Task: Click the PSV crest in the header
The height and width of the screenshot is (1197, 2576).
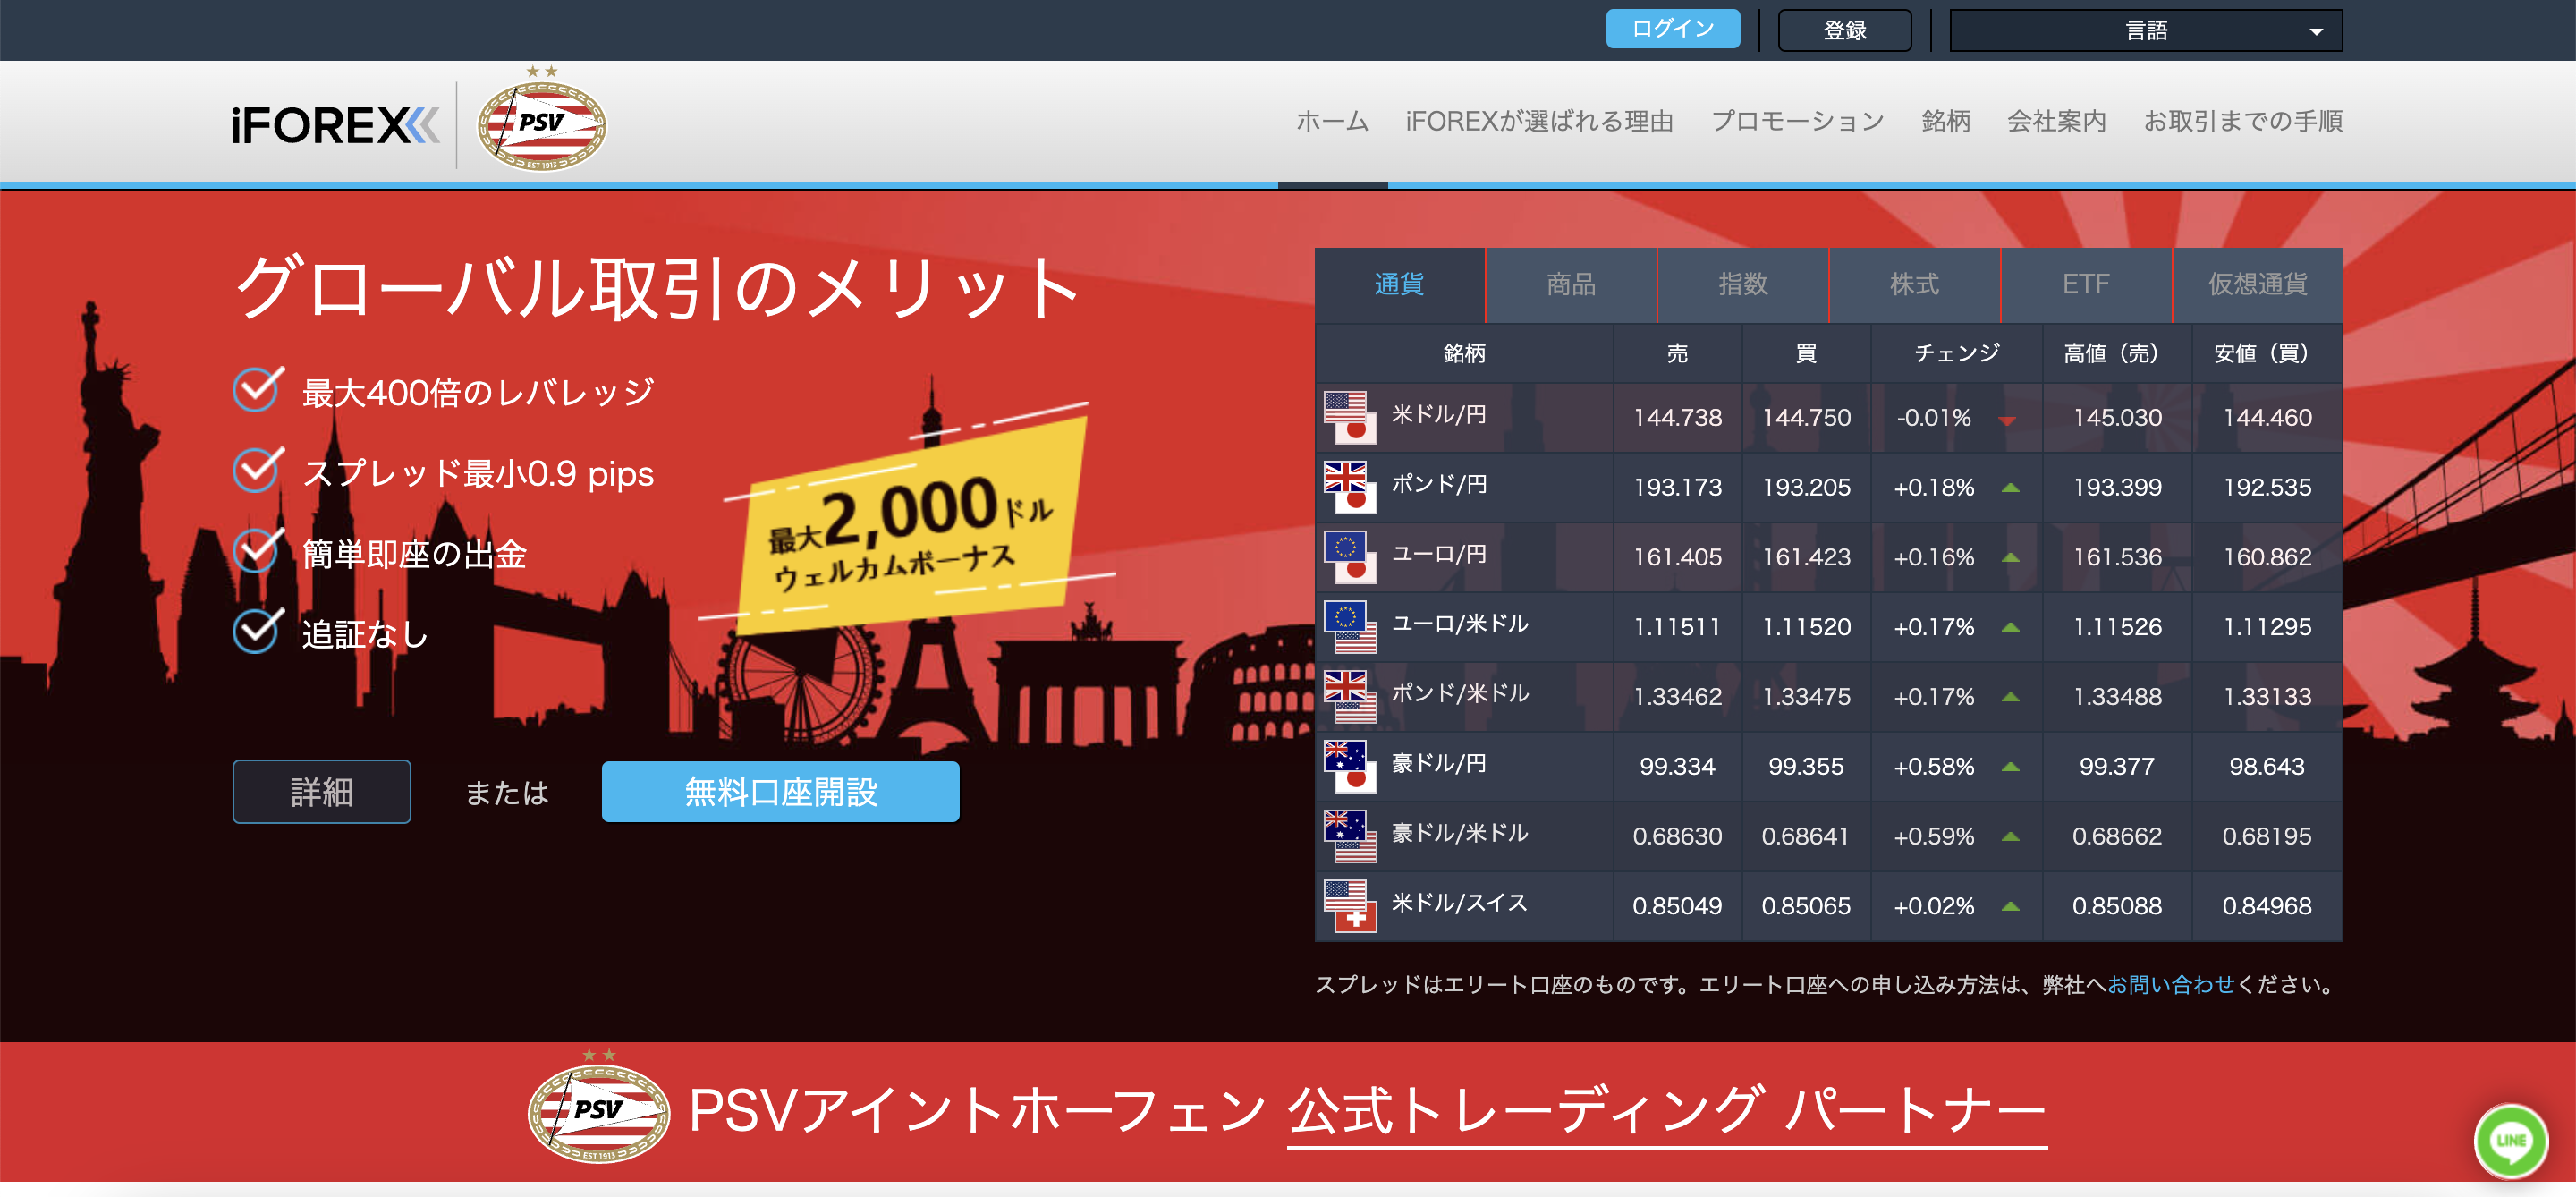Action: 541,120
